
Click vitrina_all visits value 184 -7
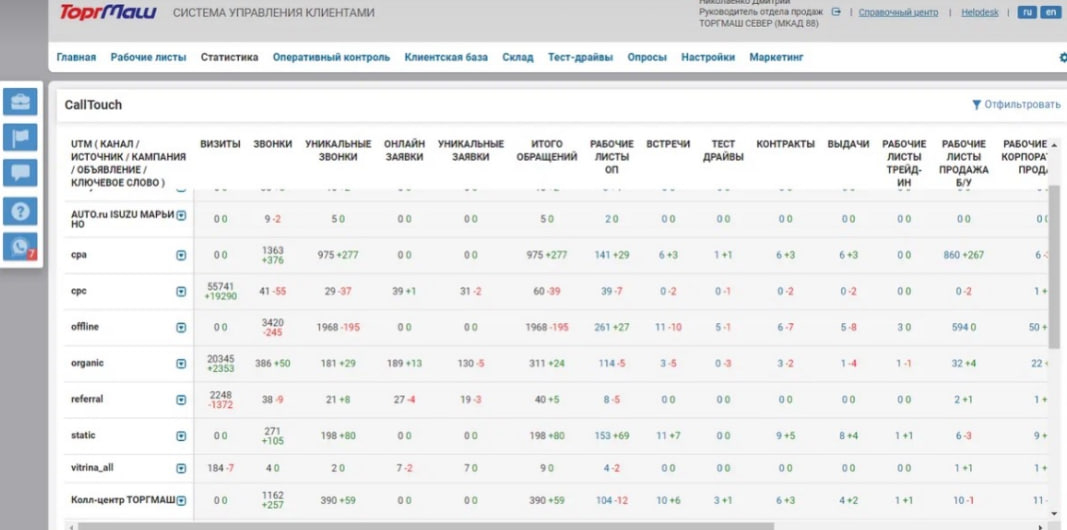click(x=220, y=468)
